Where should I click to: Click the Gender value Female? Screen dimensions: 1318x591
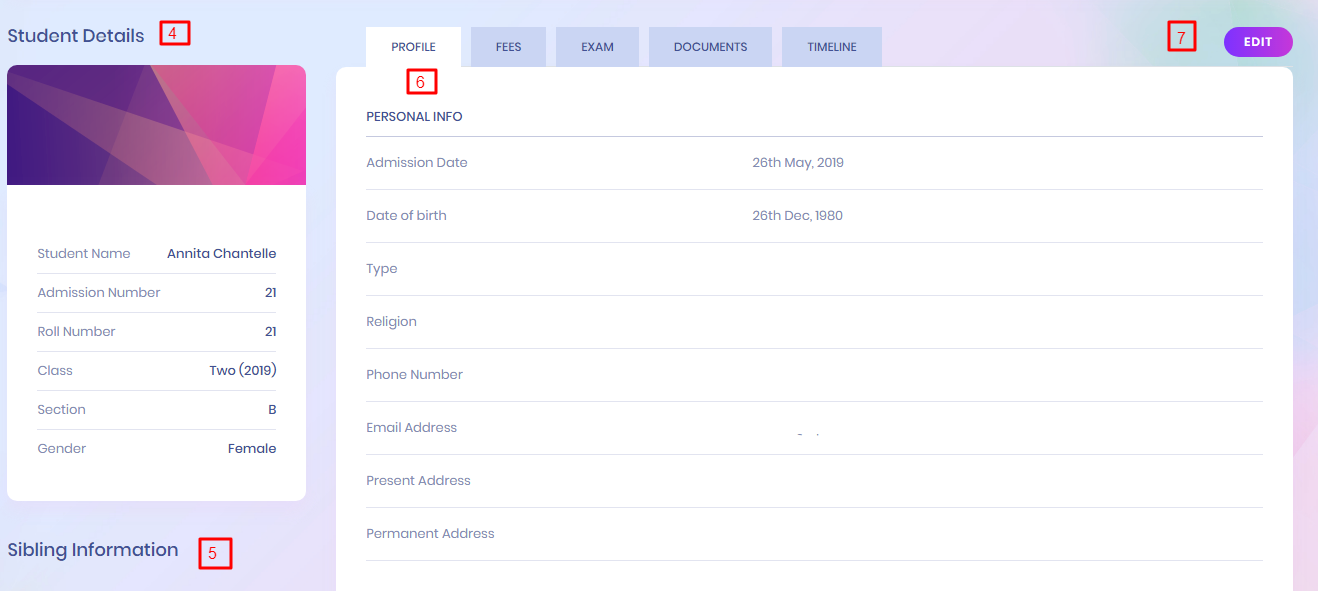(x=251, y=449)
